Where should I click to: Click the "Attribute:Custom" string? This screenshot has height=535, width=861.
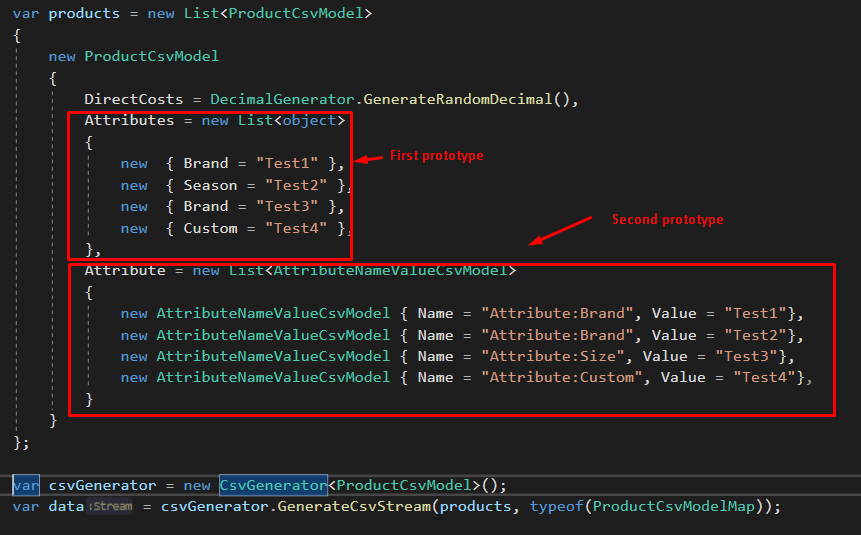coord(561,377)
